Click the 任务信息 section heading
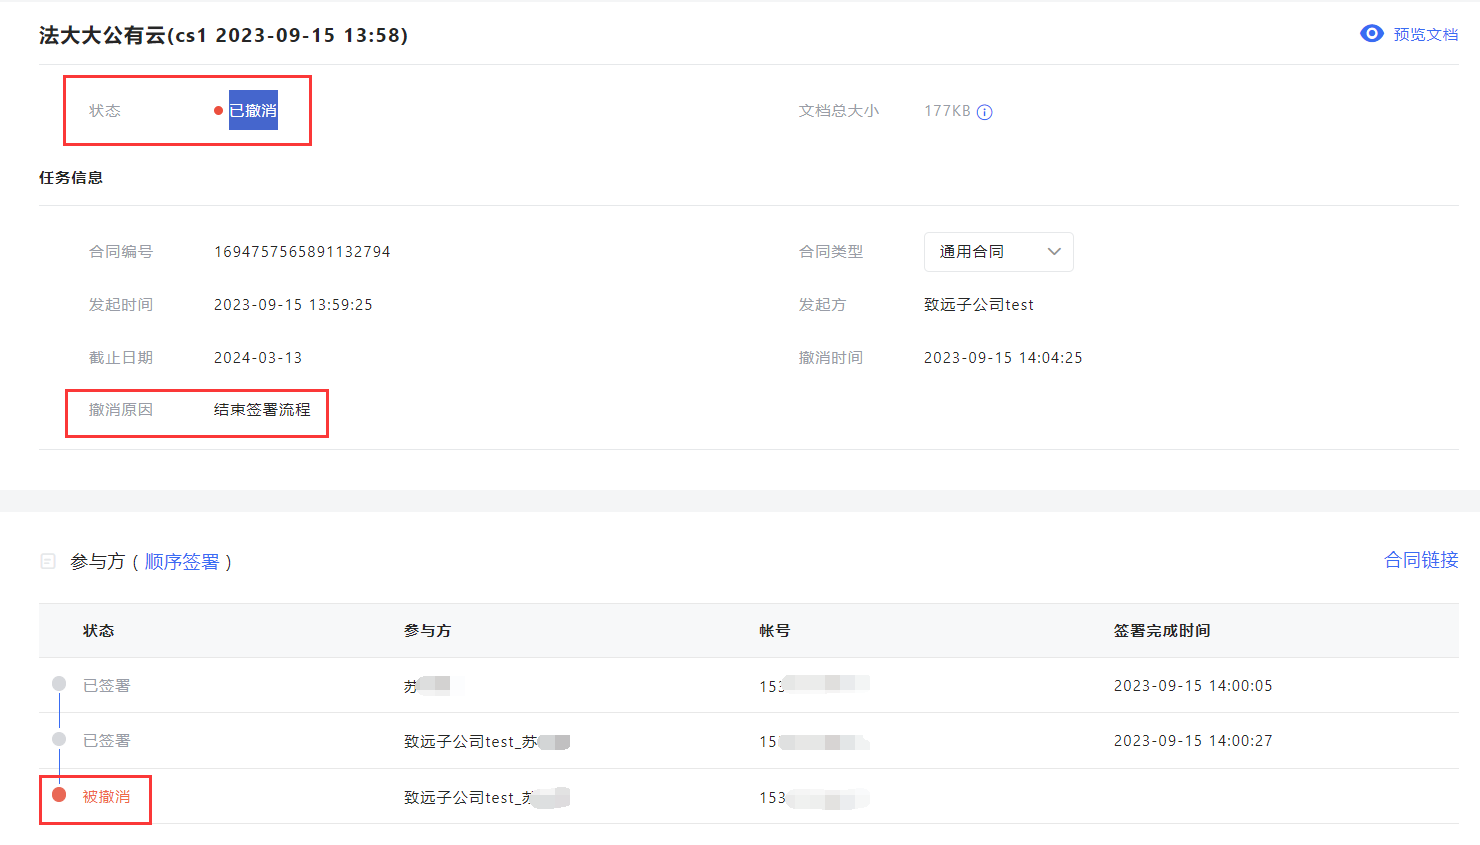Viewport: 1480px width, 845px height. 71,178
